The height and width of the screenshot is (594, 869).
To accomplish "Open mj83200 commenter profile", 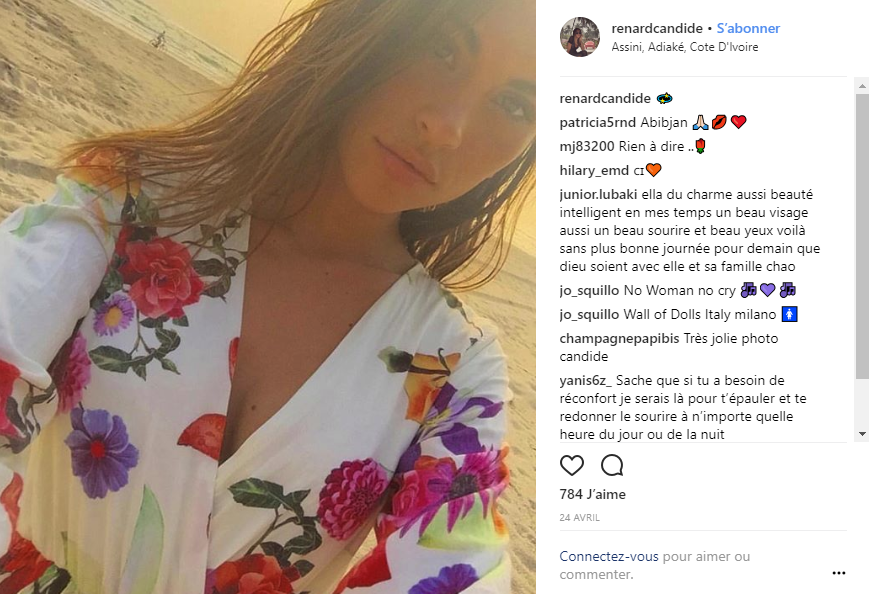I will pyautogui.click(x=587, y=146).
